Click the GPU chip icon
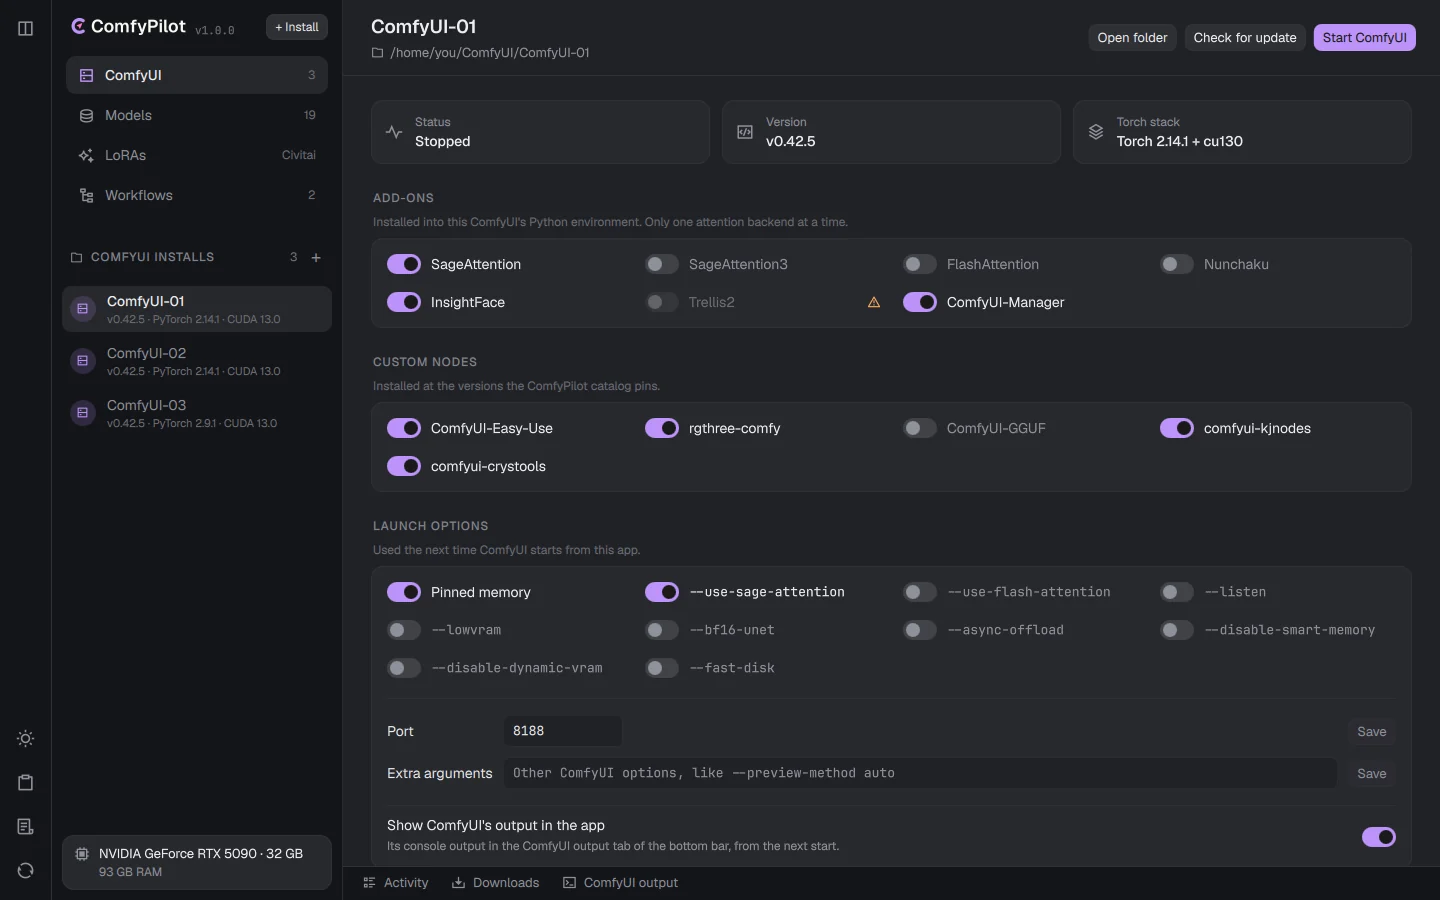 (82, 854)
